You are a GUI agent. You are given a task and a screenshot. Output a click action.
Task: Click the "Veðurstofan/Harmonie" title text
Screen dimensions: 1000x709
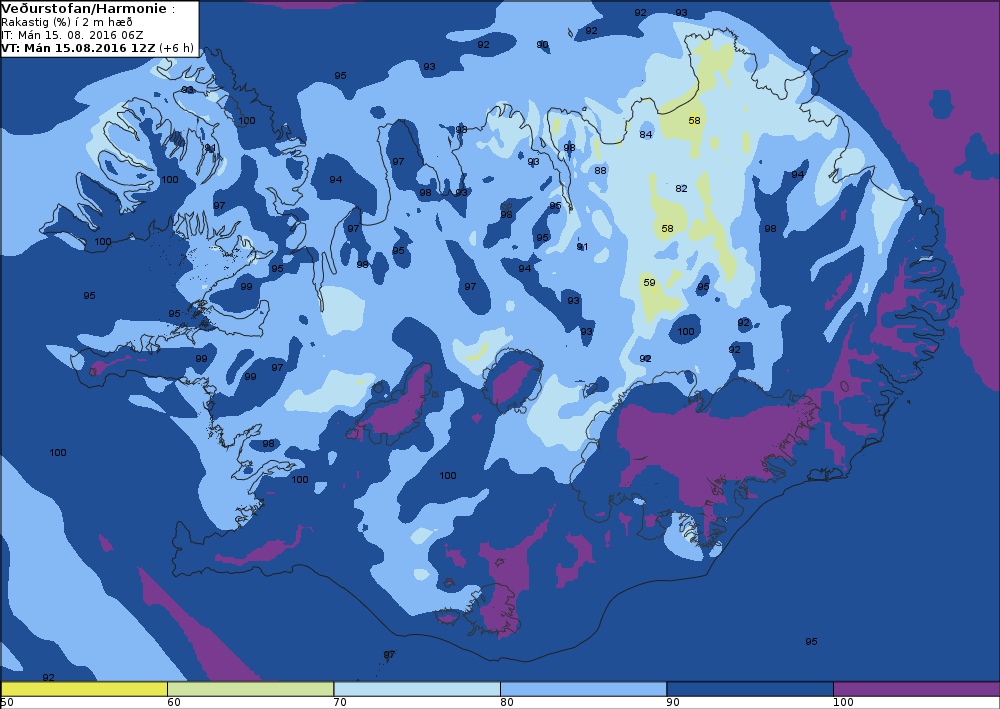tap(84, 8)
